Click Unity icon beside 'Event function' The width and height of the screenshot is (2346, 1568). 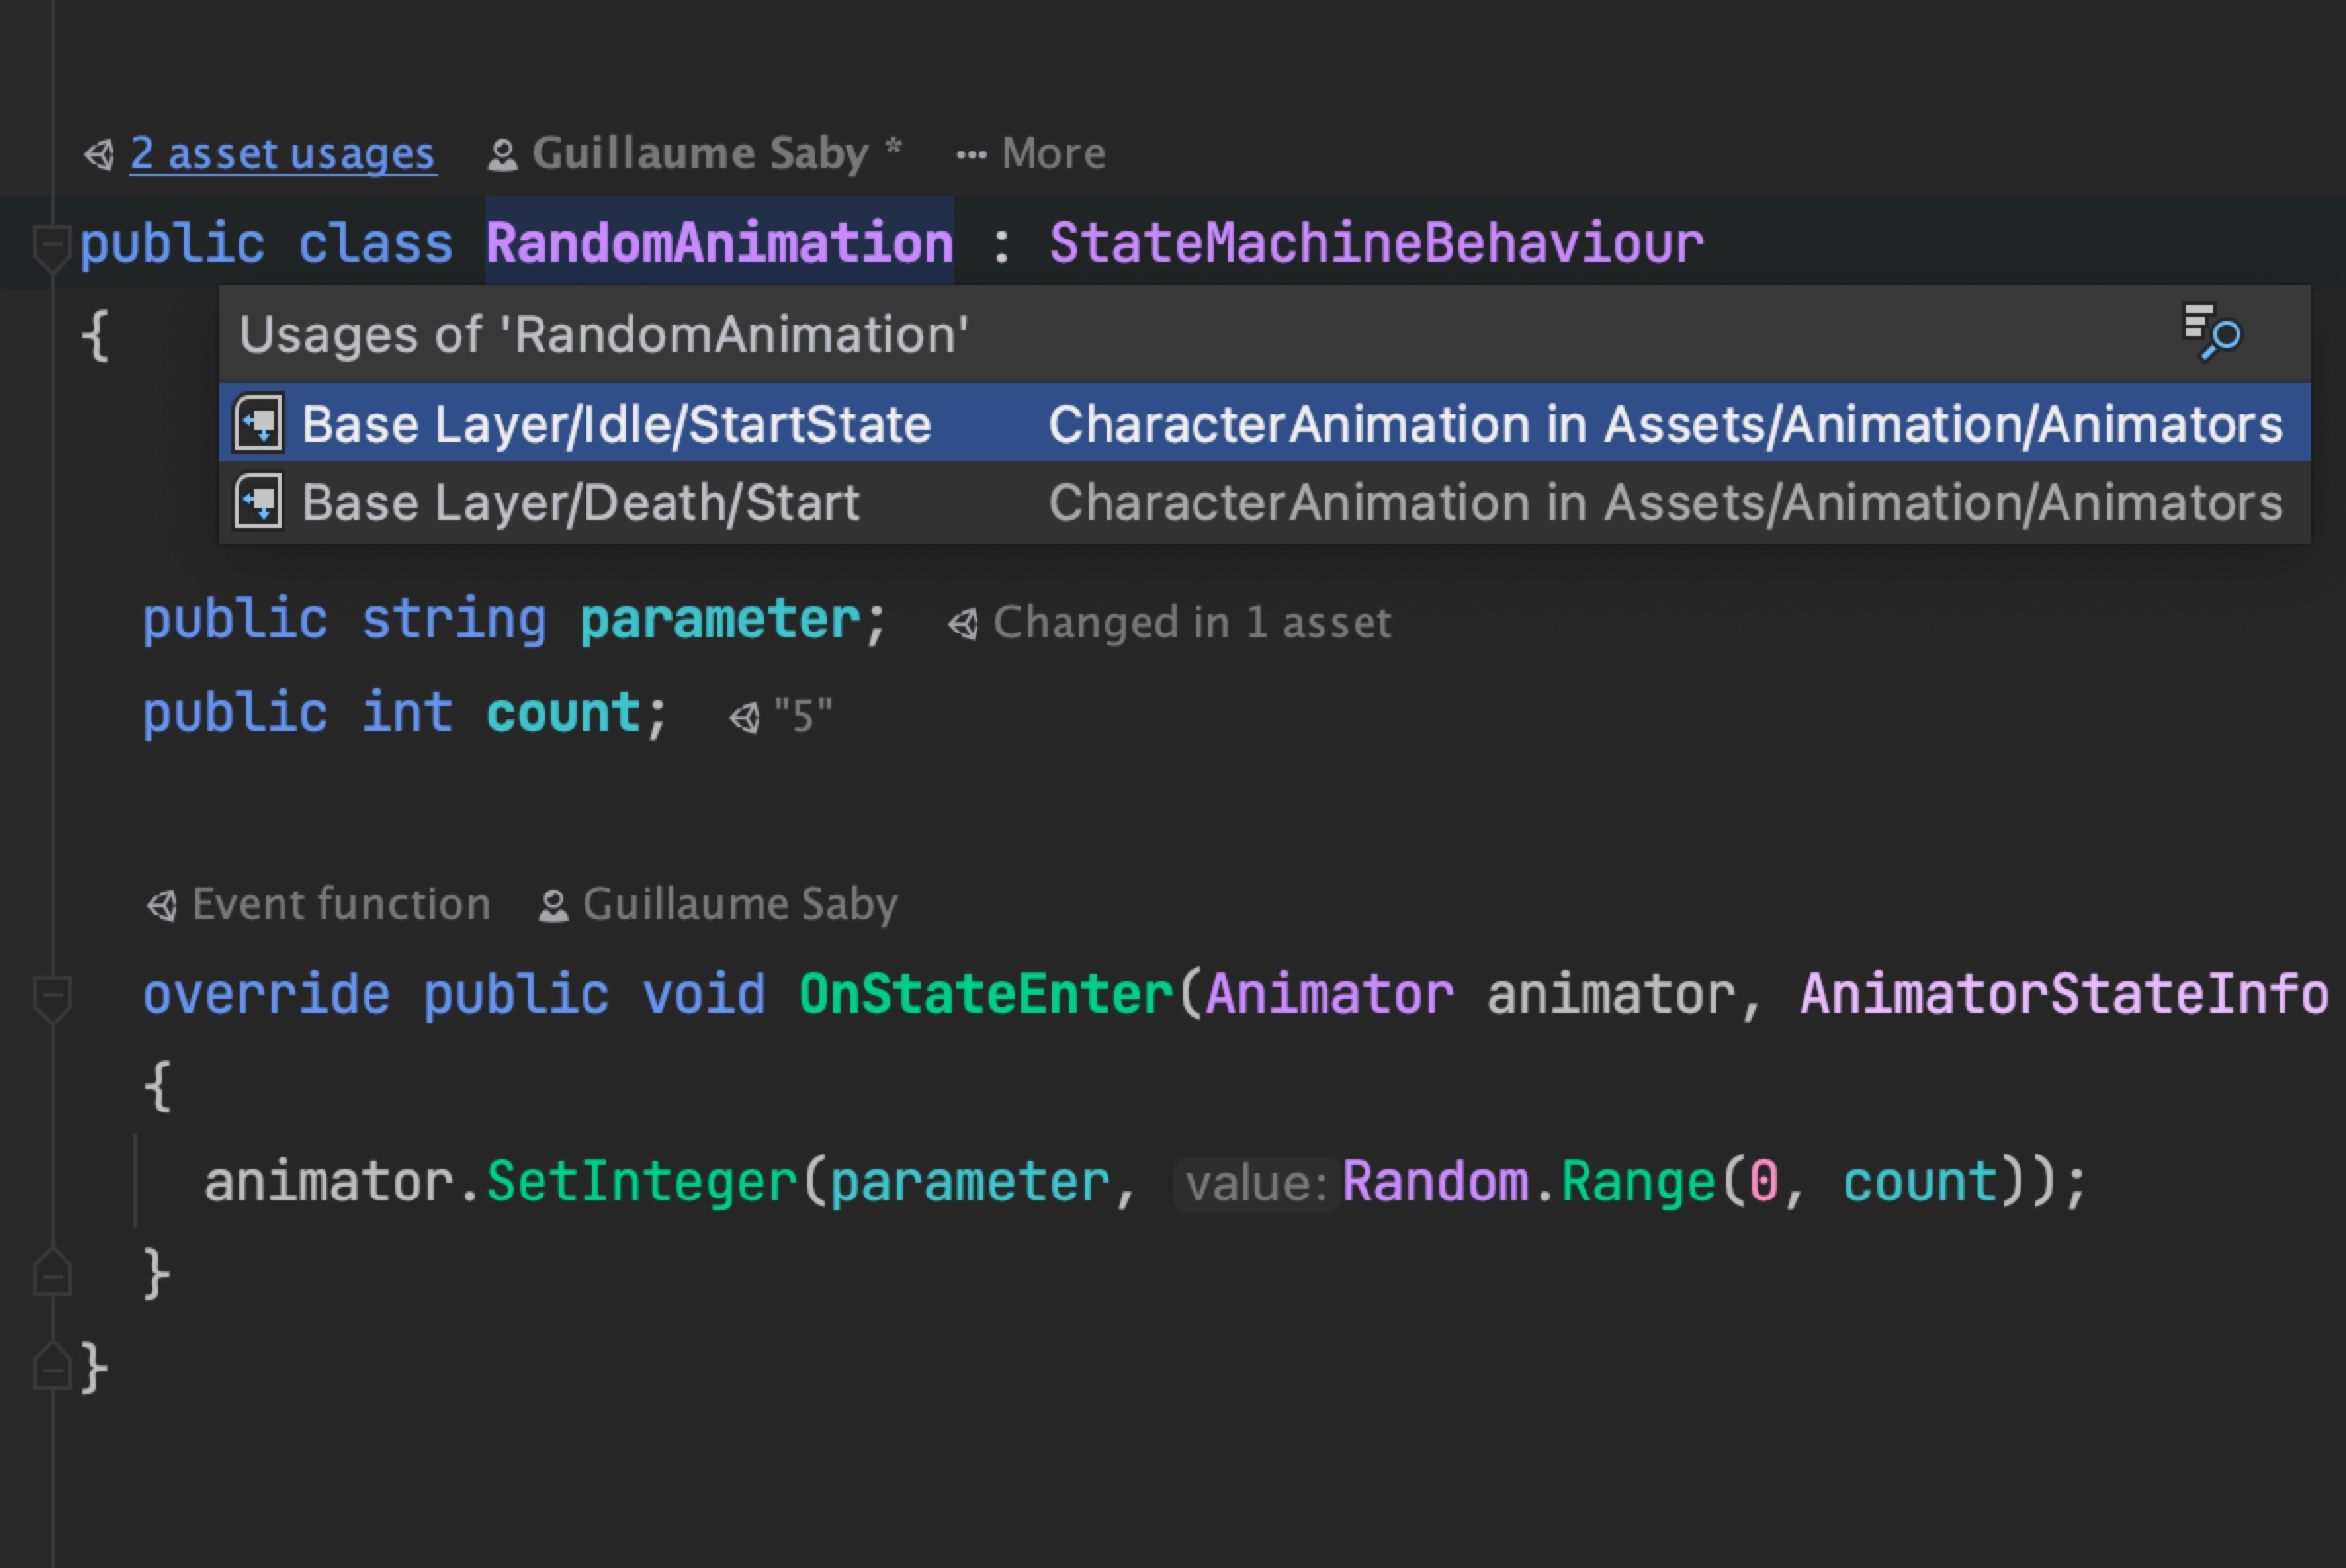point(162,906)
